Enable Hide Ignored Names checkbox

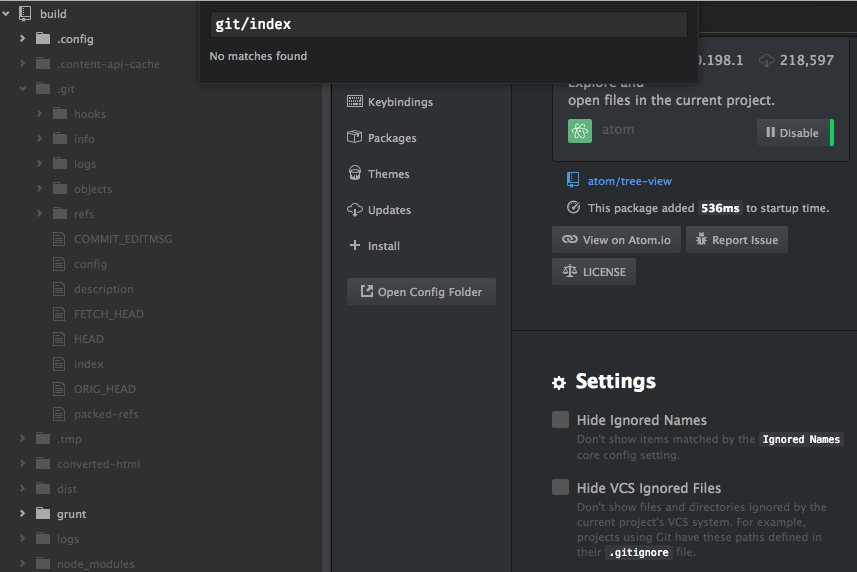click(x=560, y=420)
